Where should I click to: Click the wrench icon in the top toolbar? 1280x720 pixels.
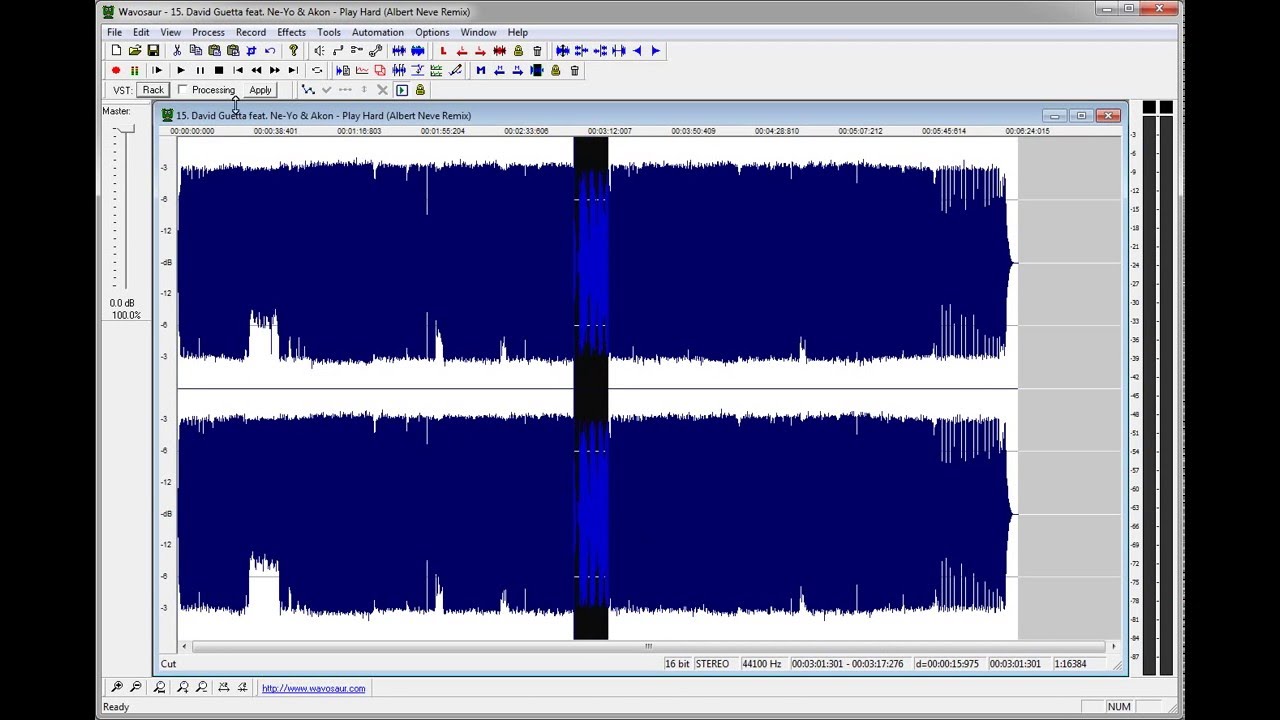pos(375,51)
